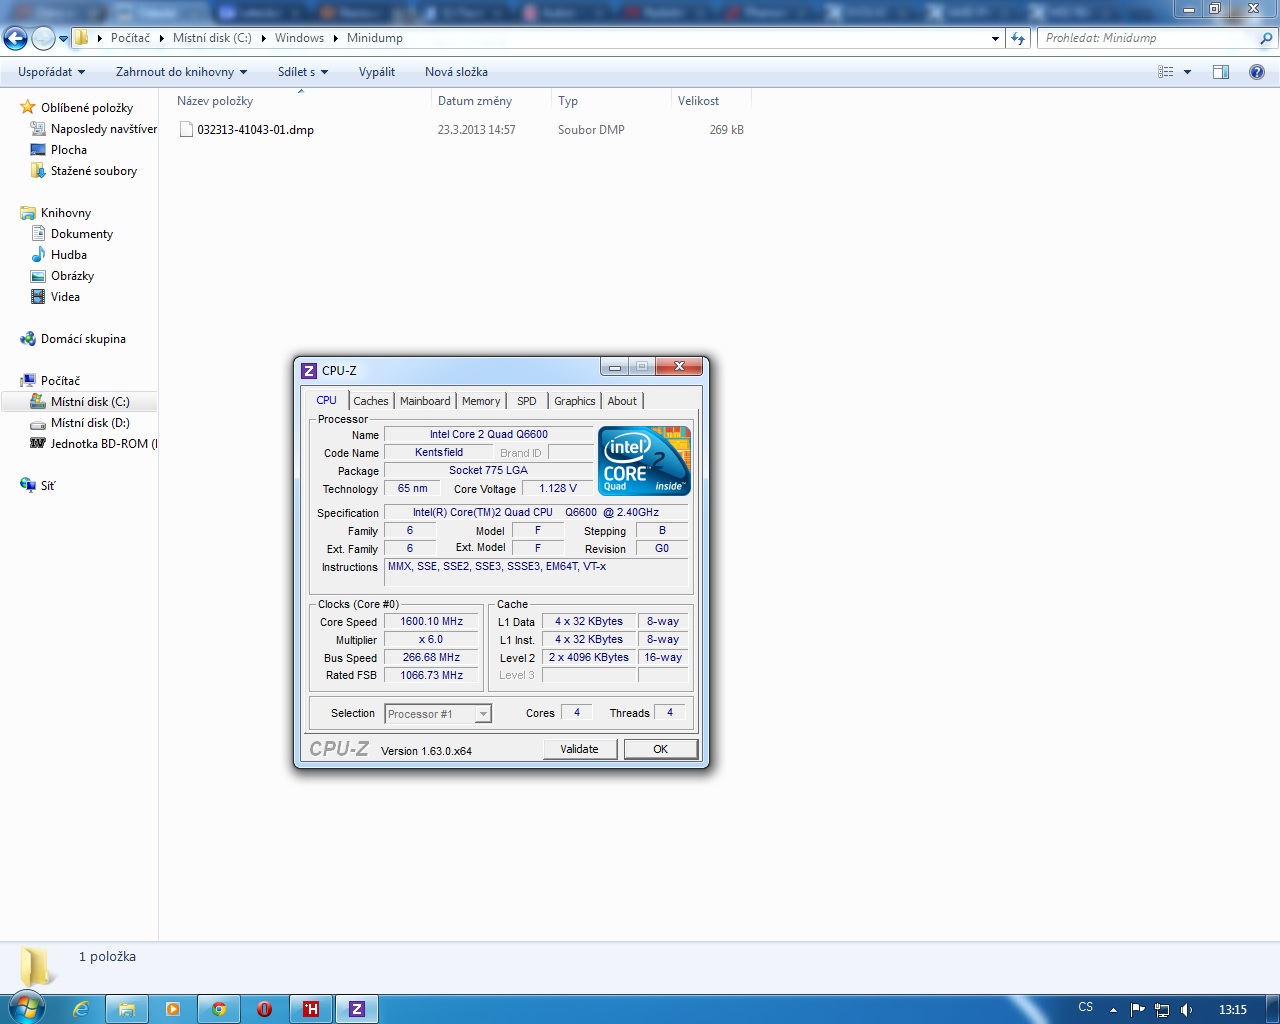Switch to CPU-Z Graphics tab

(575, 401)
